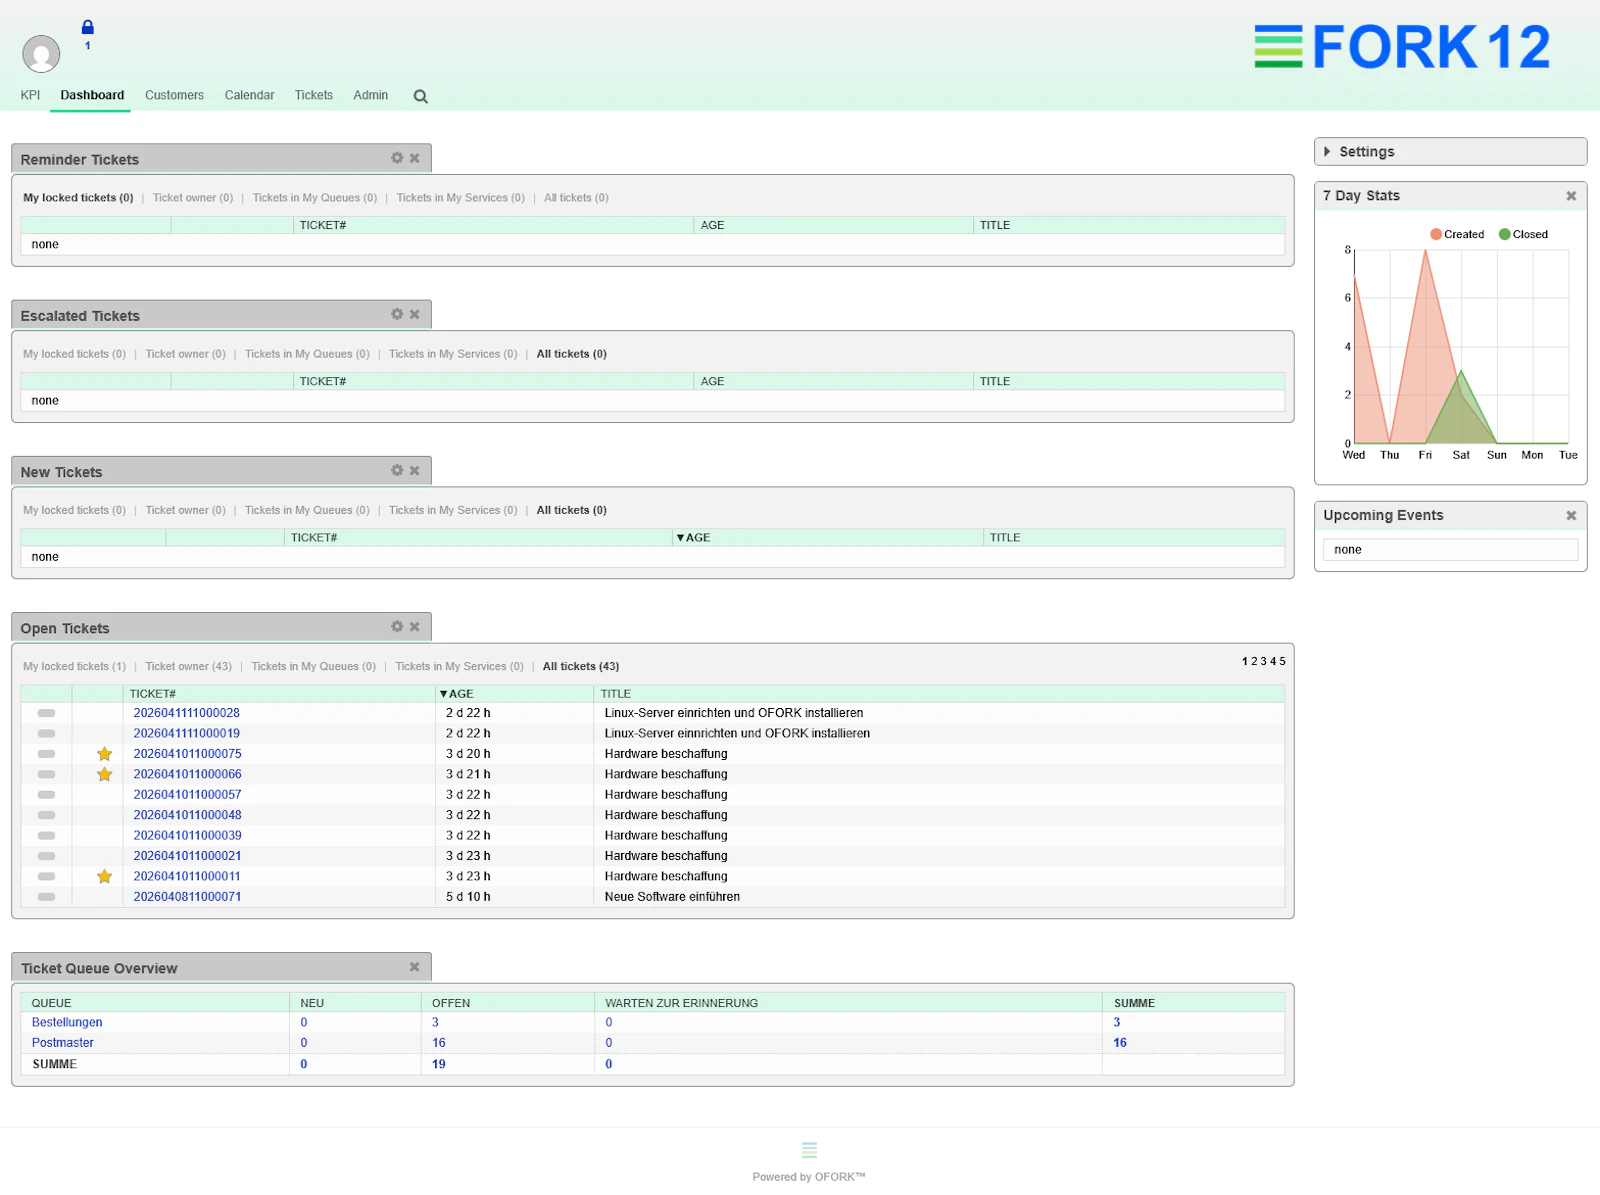Click the priority flag of ticket 2026040811000071

[46, 896]
